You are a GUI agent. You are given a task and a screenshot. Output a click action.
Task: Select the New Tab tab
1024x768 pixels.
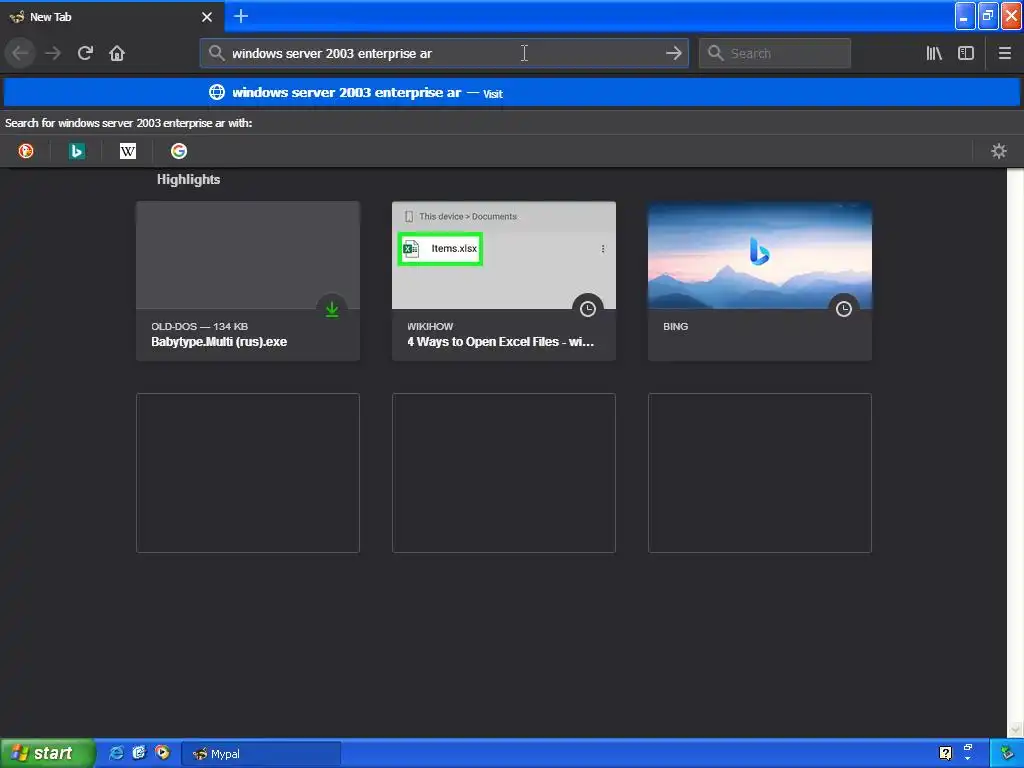(111, 17)
